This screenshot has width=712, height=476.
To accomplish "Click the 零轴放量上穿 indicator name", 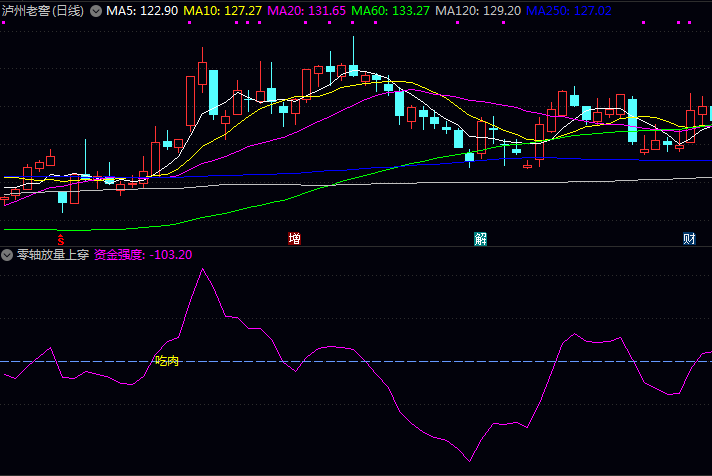I will click(52, 255).
